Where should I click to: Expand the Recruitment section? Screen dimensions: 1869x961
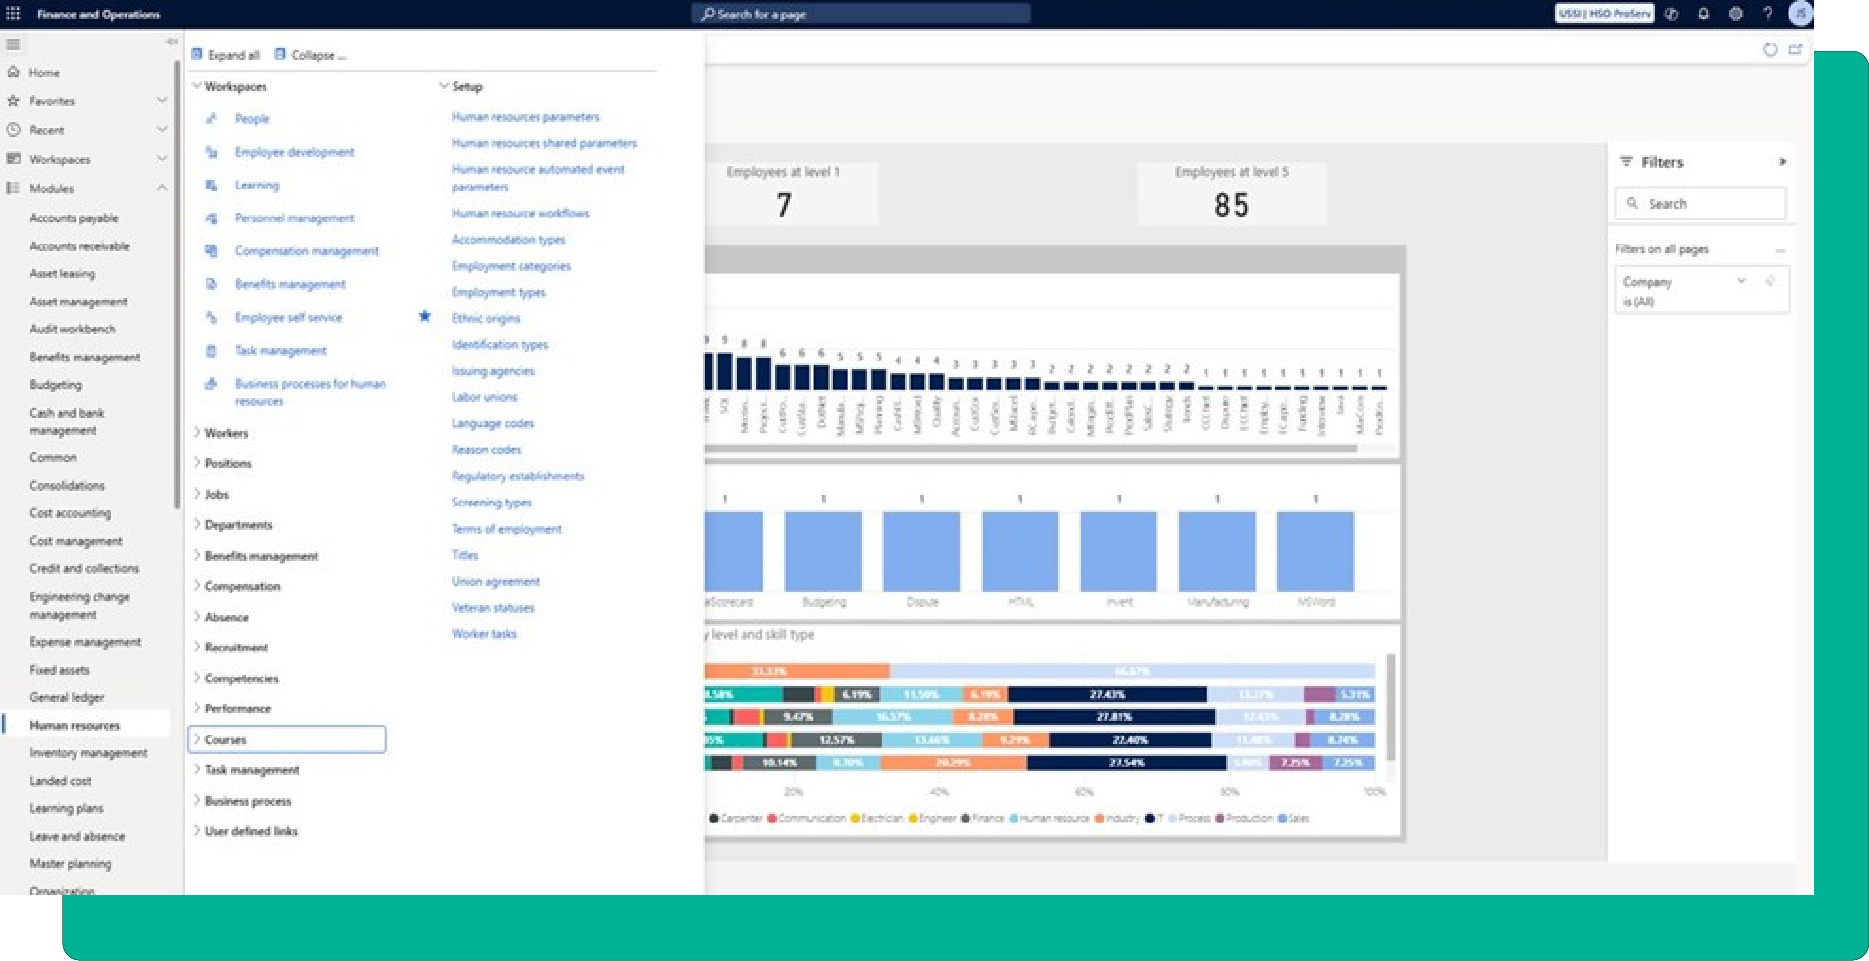(x=197, y=647)
